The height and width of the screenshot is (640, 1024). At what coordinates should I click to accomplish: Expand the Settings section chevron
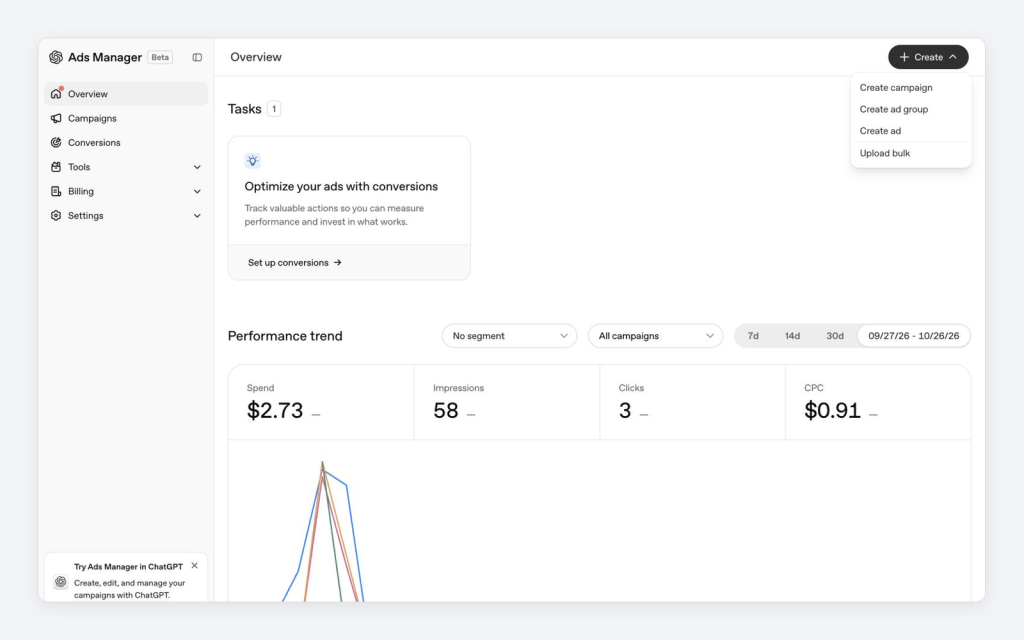[197, 216]
